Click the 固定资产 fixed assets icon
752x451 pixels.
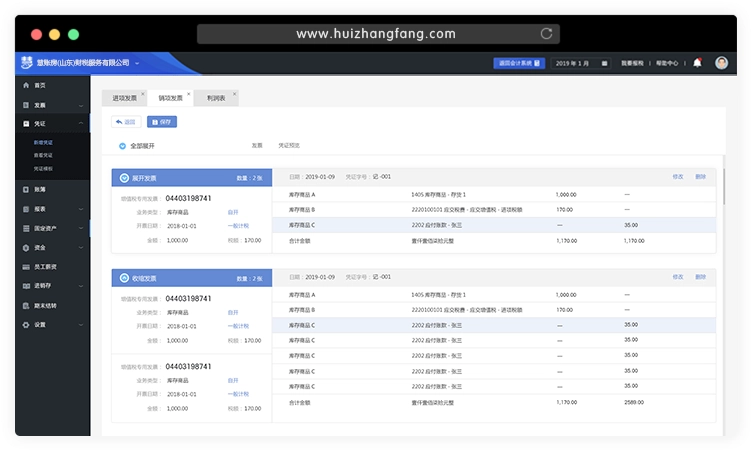[x=26, y=228]
